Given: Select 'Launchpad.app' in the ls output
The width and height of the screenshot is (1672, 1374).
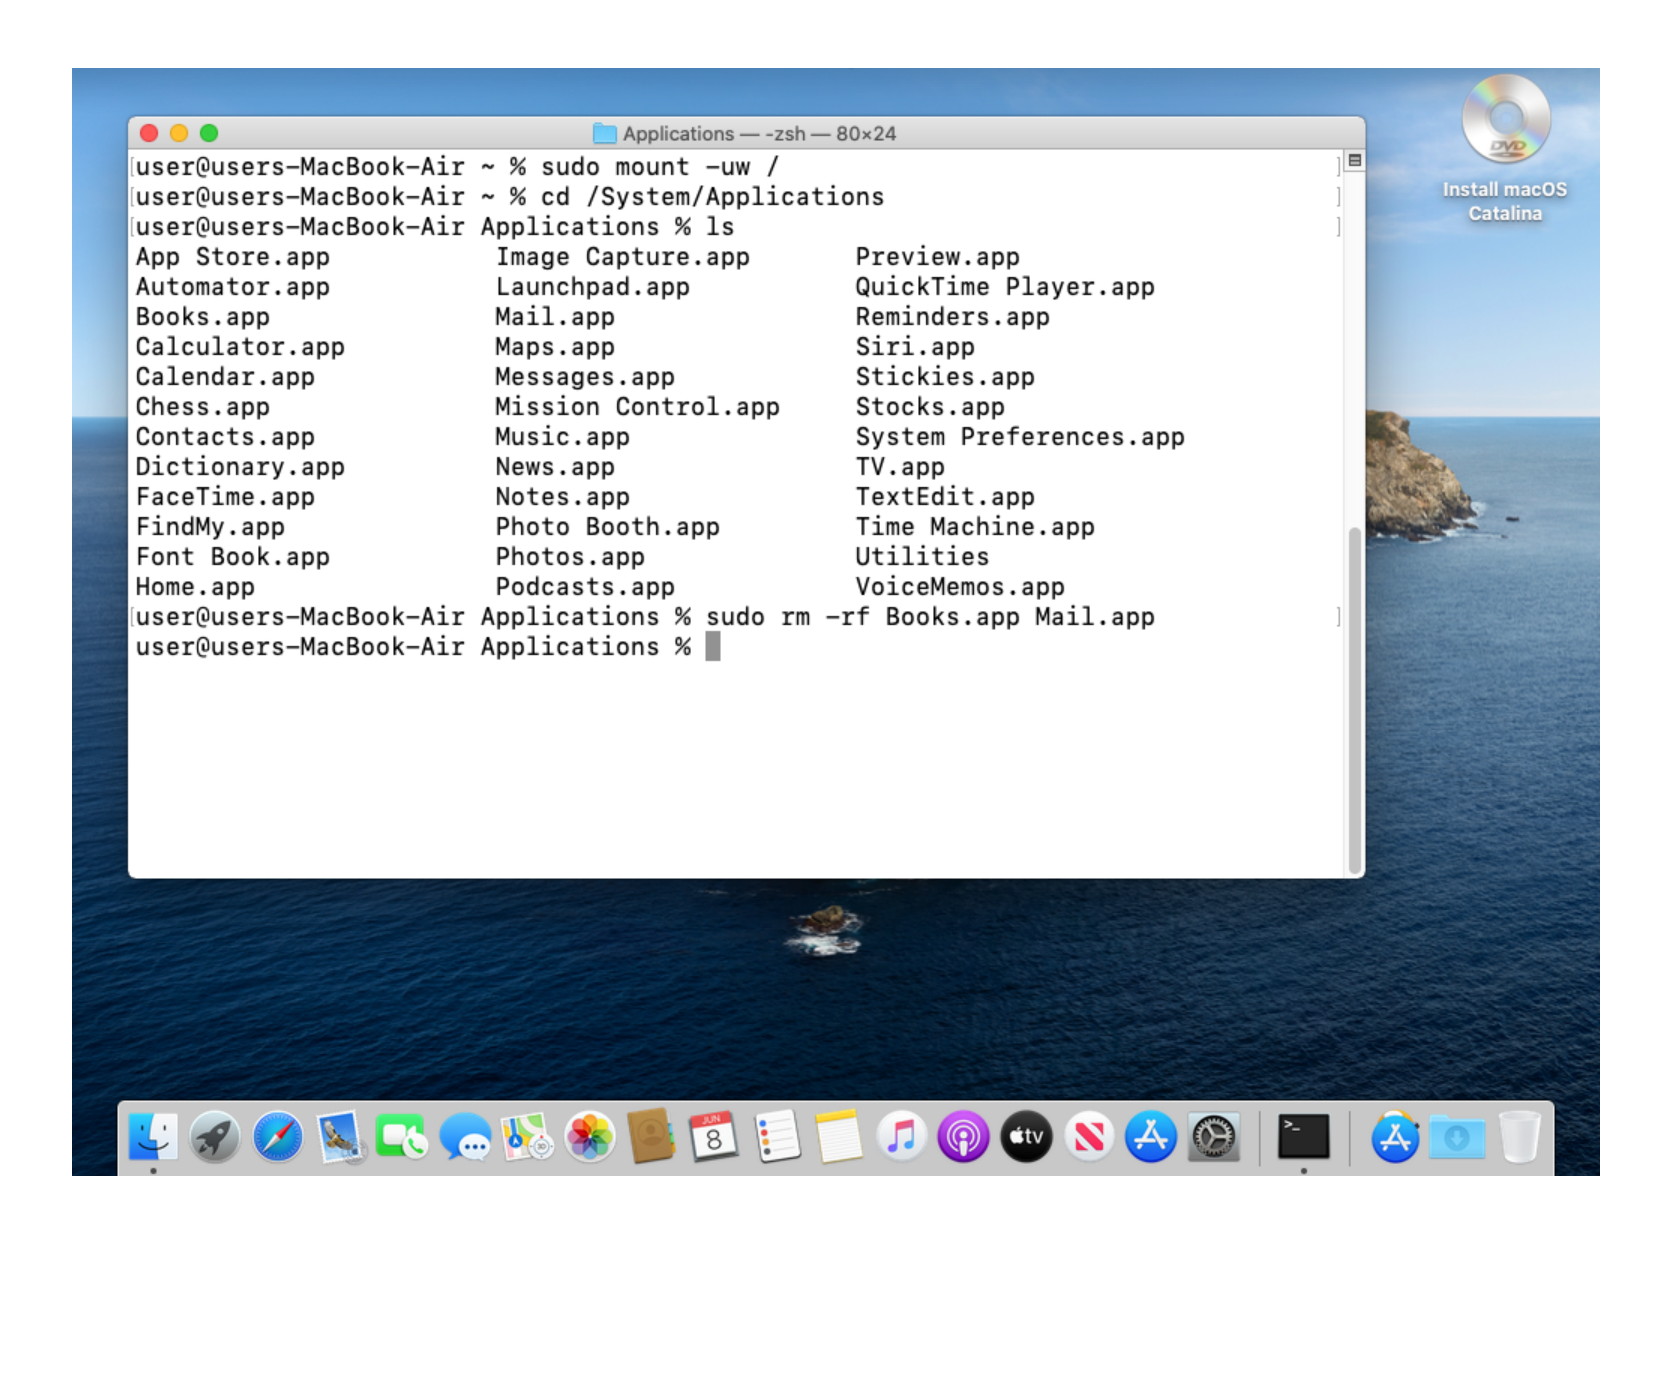Looking at the screenshot, I should (593, 287).
